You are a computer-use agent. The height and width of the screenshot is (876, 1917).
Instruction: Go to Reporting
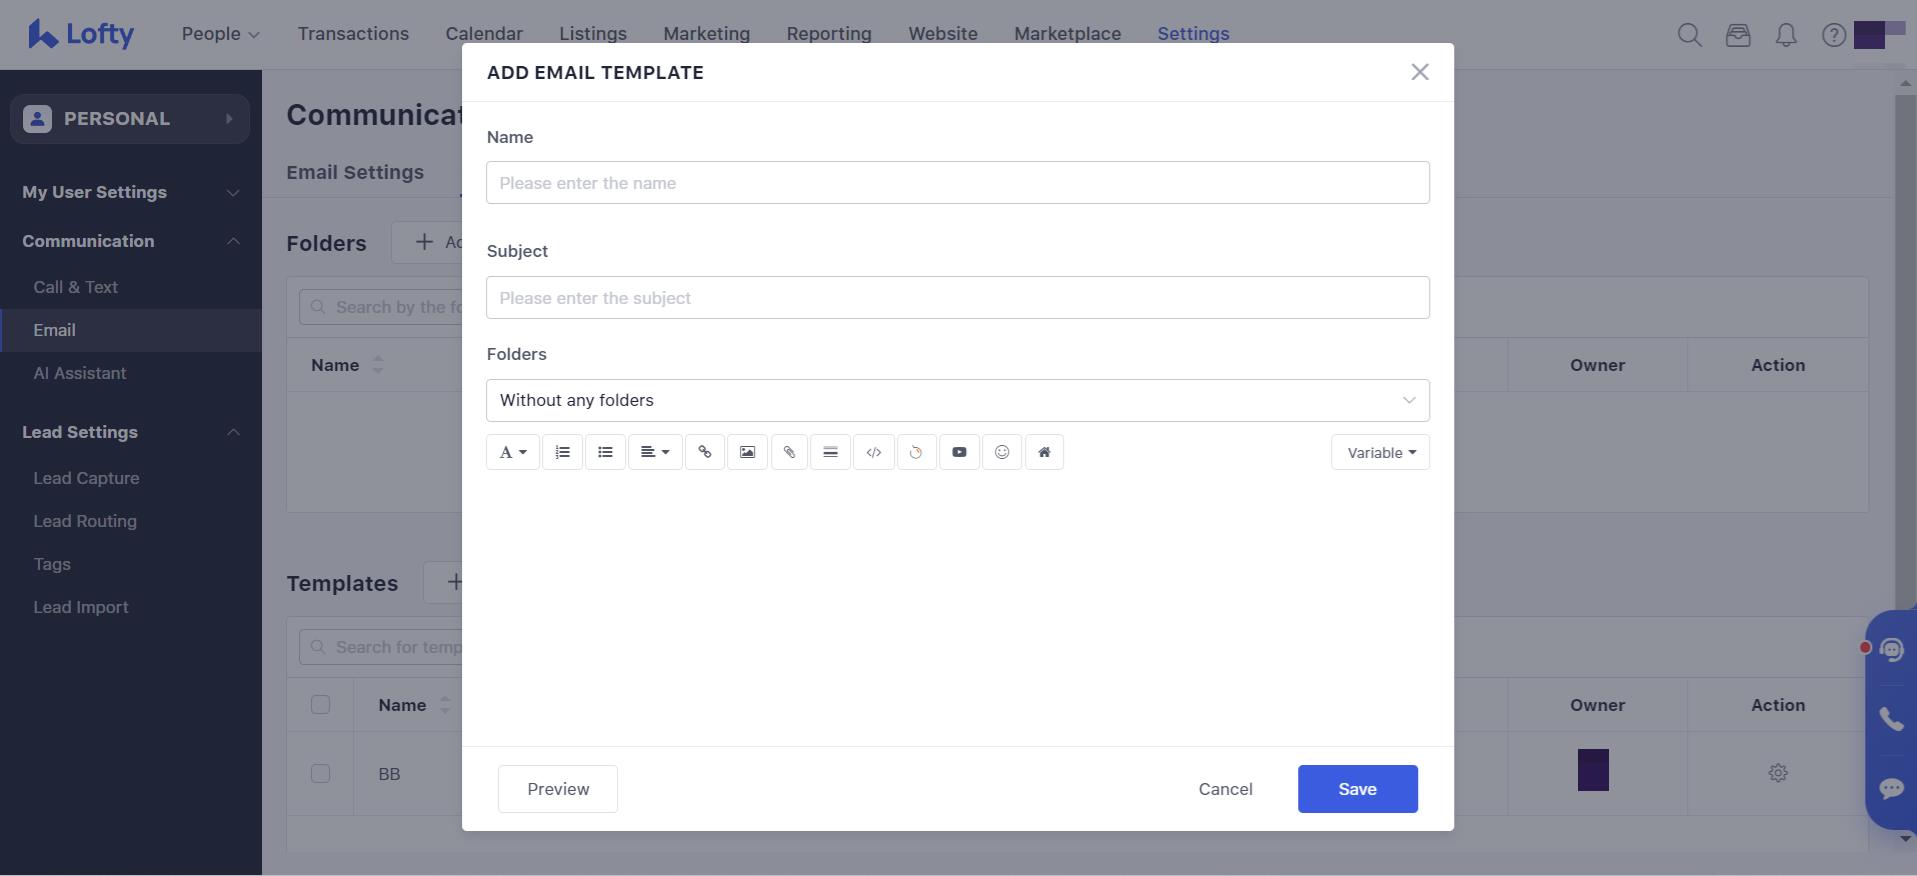point(829,34)
